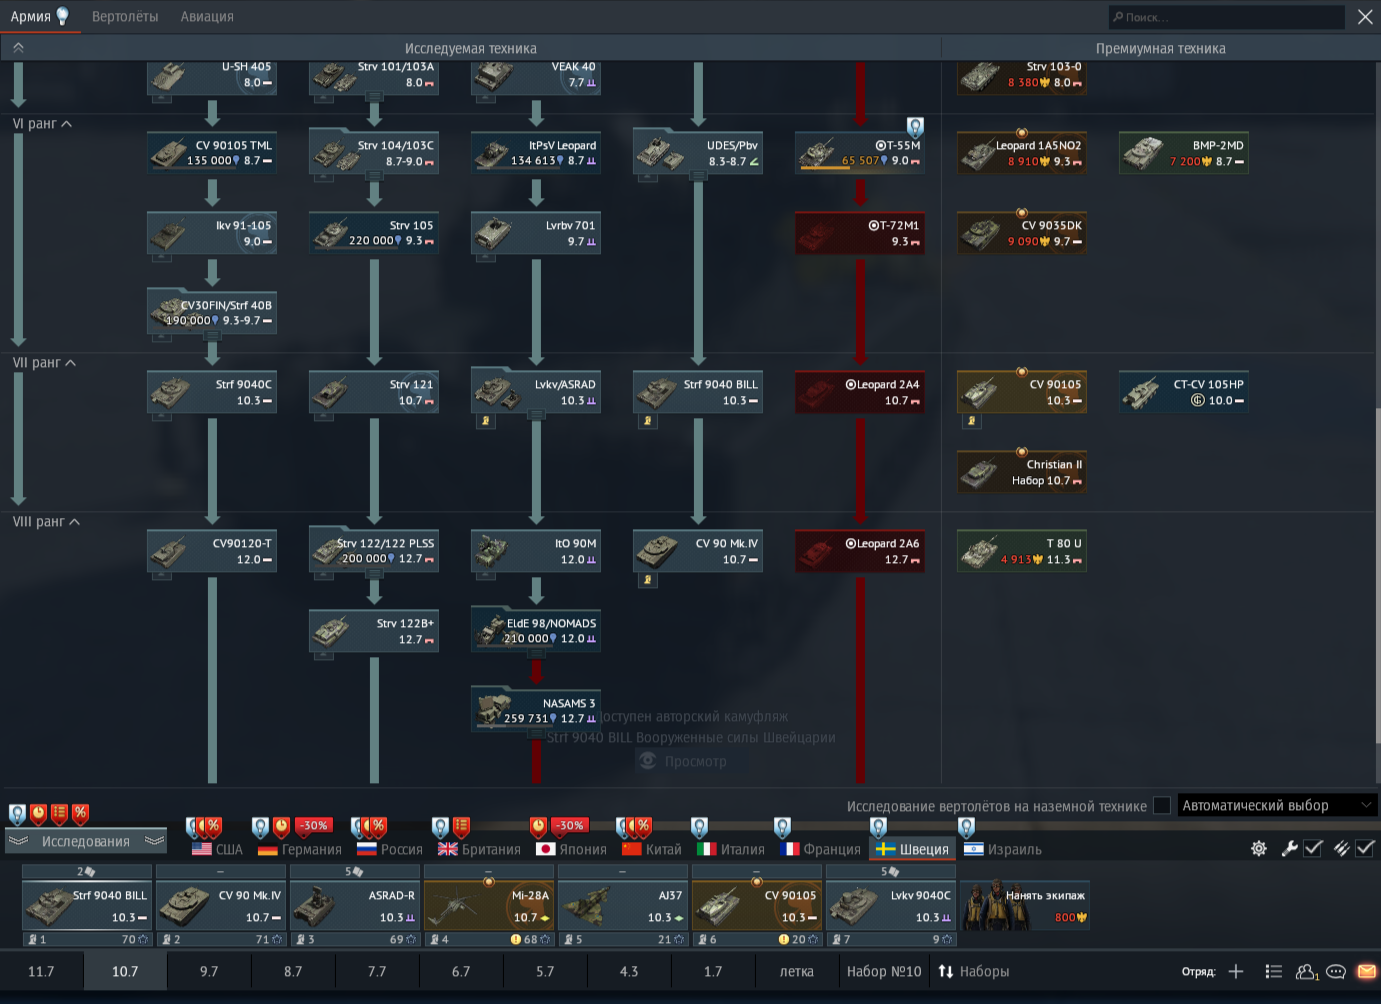Select the BMP-2MD premium card

[x=1184, y=153]
